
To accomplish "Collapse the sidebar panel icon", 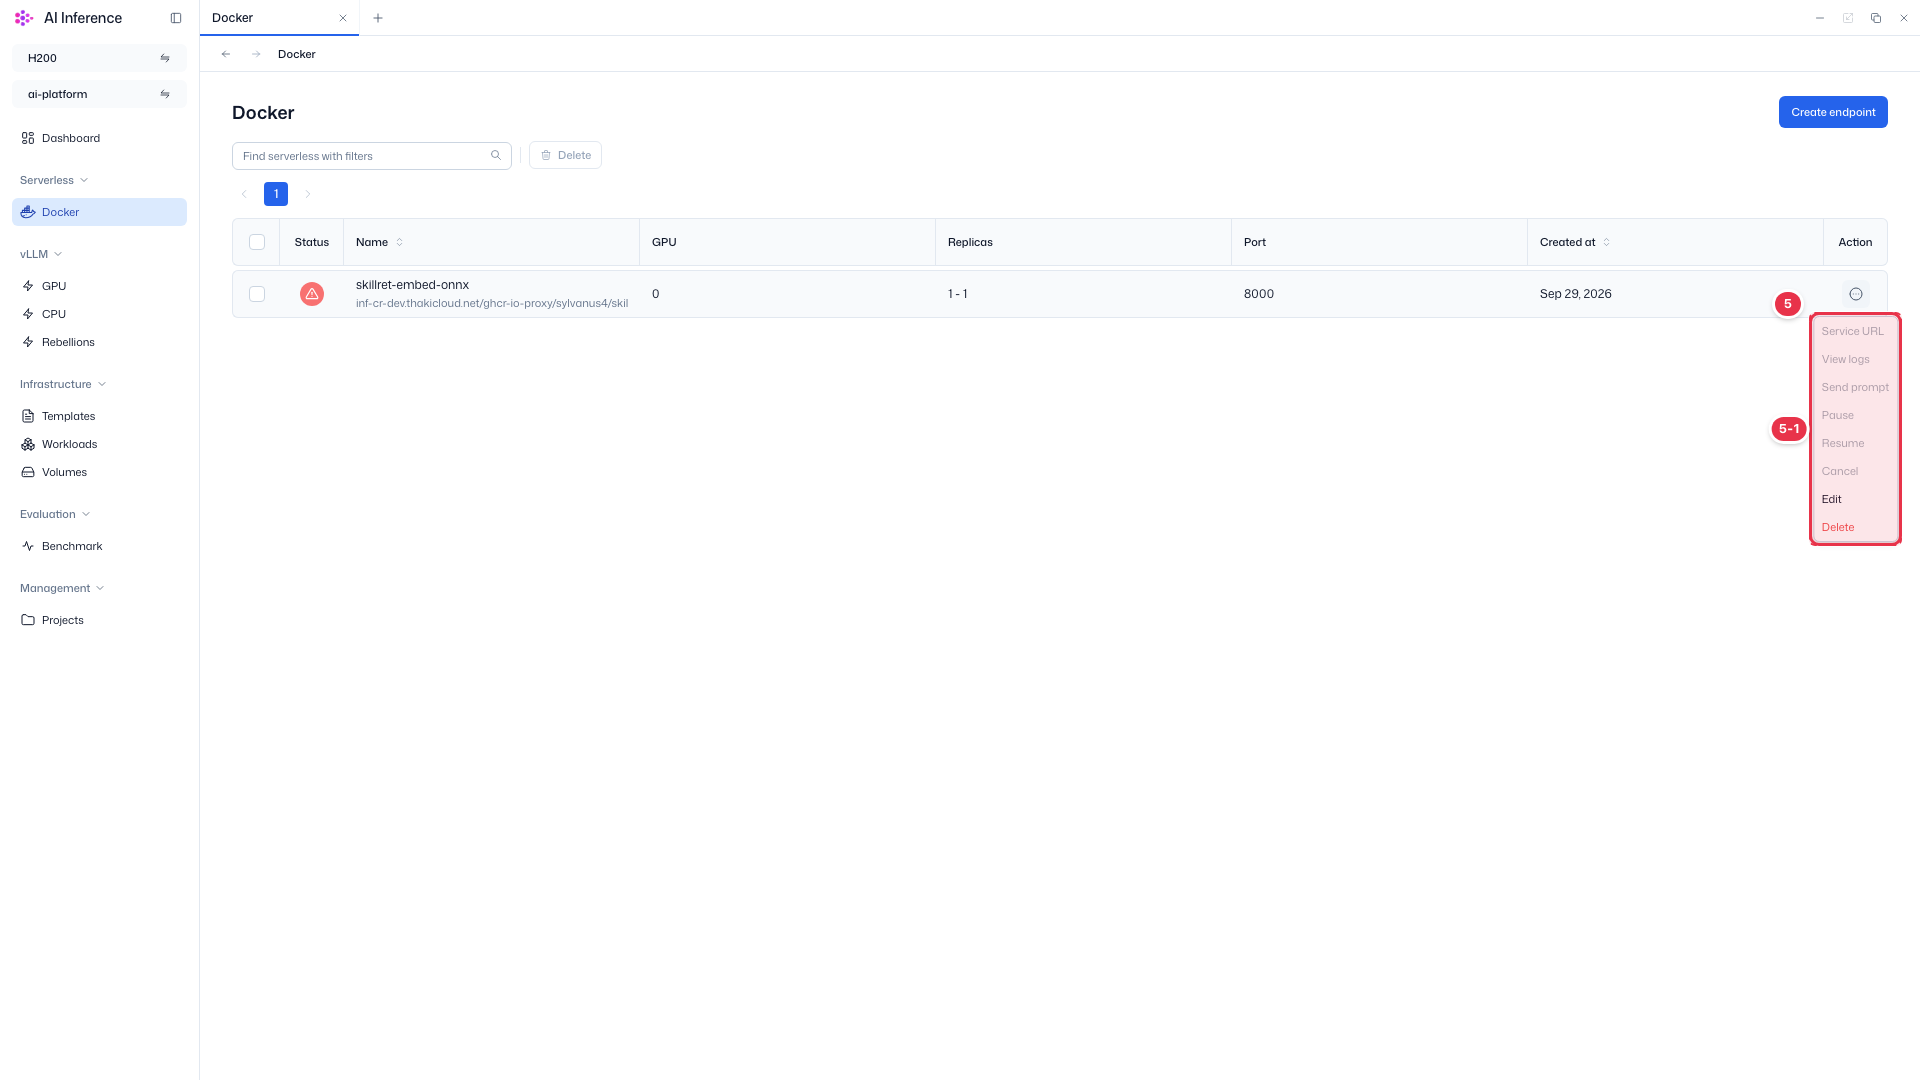I will pos(176,18).
